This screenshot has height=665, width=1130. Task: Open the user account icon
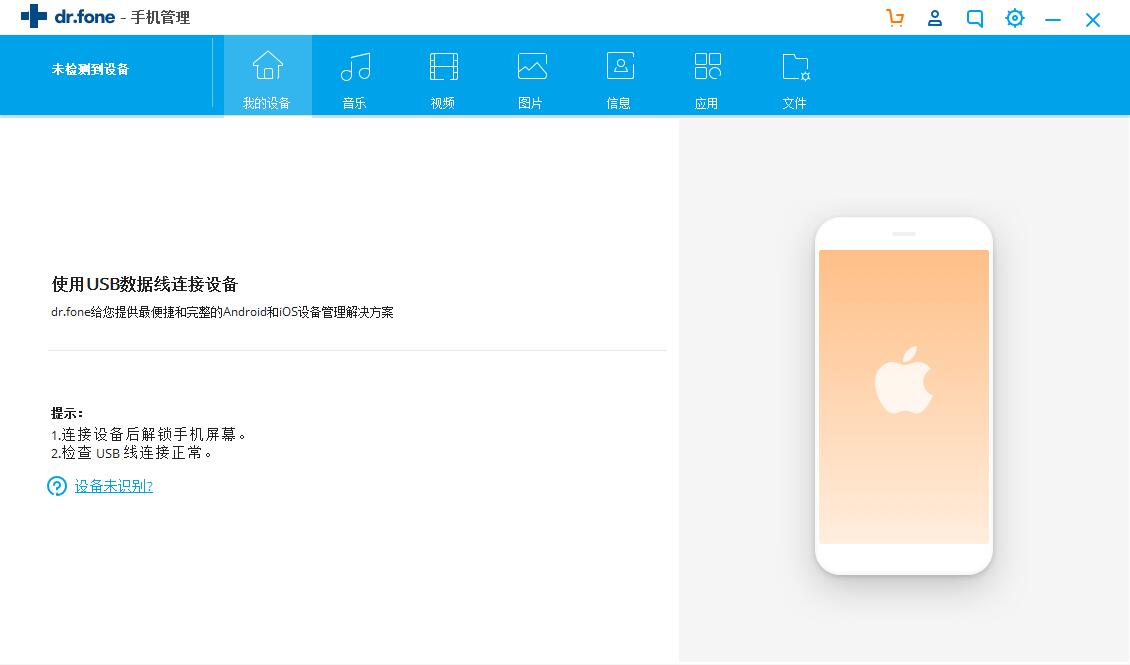point(935,18)
